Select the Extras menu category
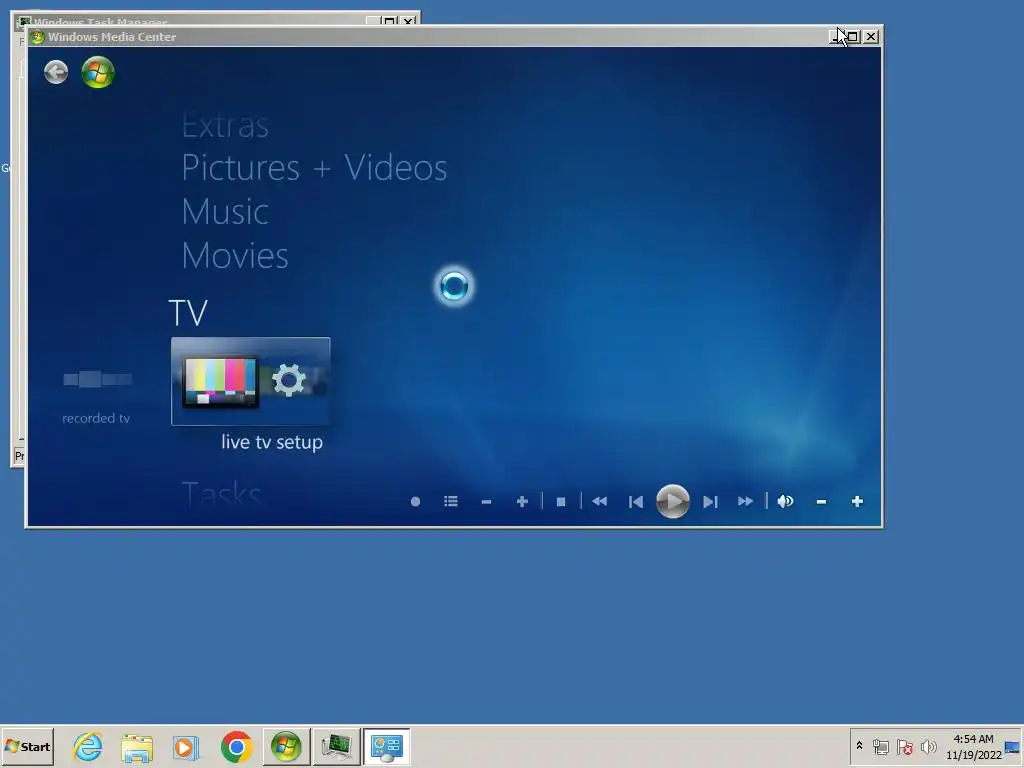 coord(225,125)
